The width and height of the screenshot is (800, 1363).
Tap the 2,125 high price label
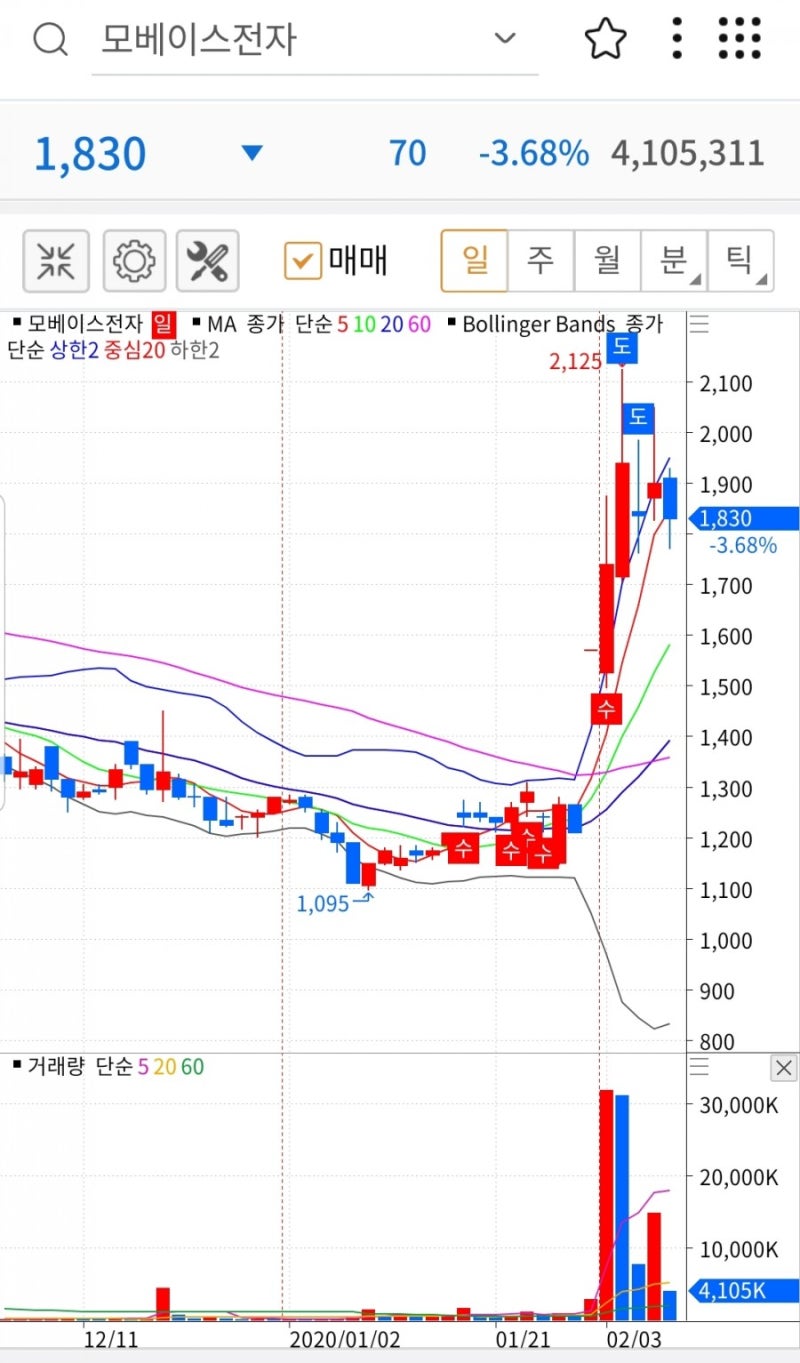tap(575, 361)
